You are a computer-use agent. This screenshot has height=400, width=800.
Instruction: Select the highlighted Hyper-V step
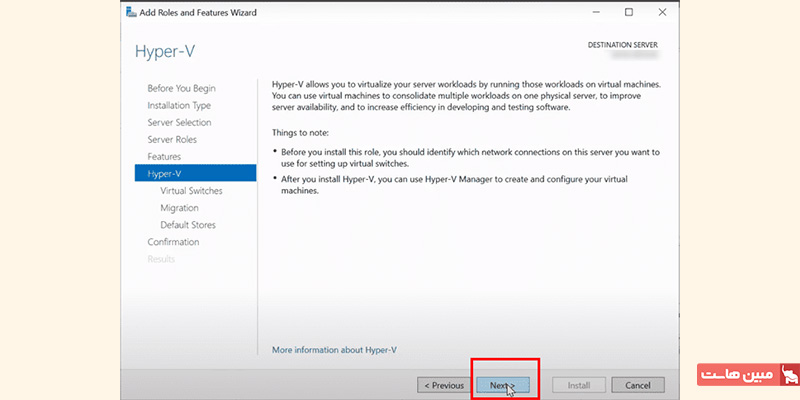coord(195,173)
